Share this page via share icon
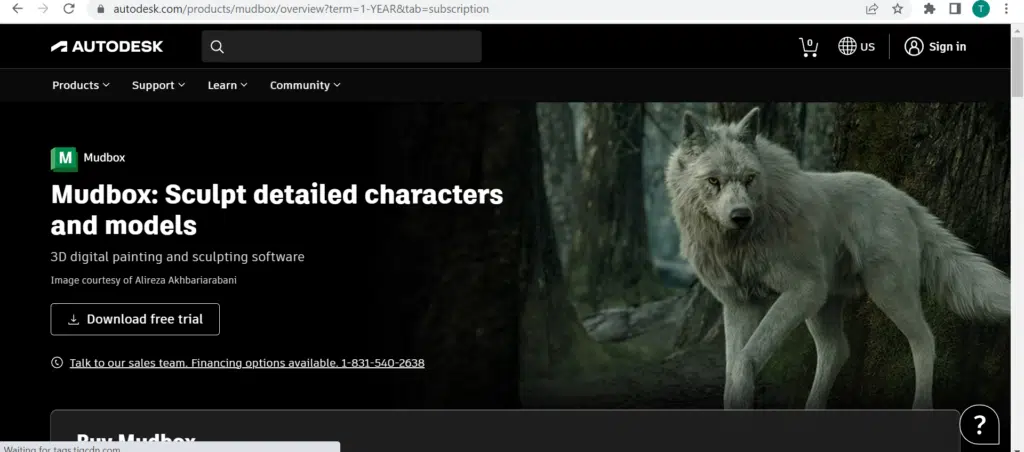This screenshot has width=1024, height=452. tap(872, 8)
